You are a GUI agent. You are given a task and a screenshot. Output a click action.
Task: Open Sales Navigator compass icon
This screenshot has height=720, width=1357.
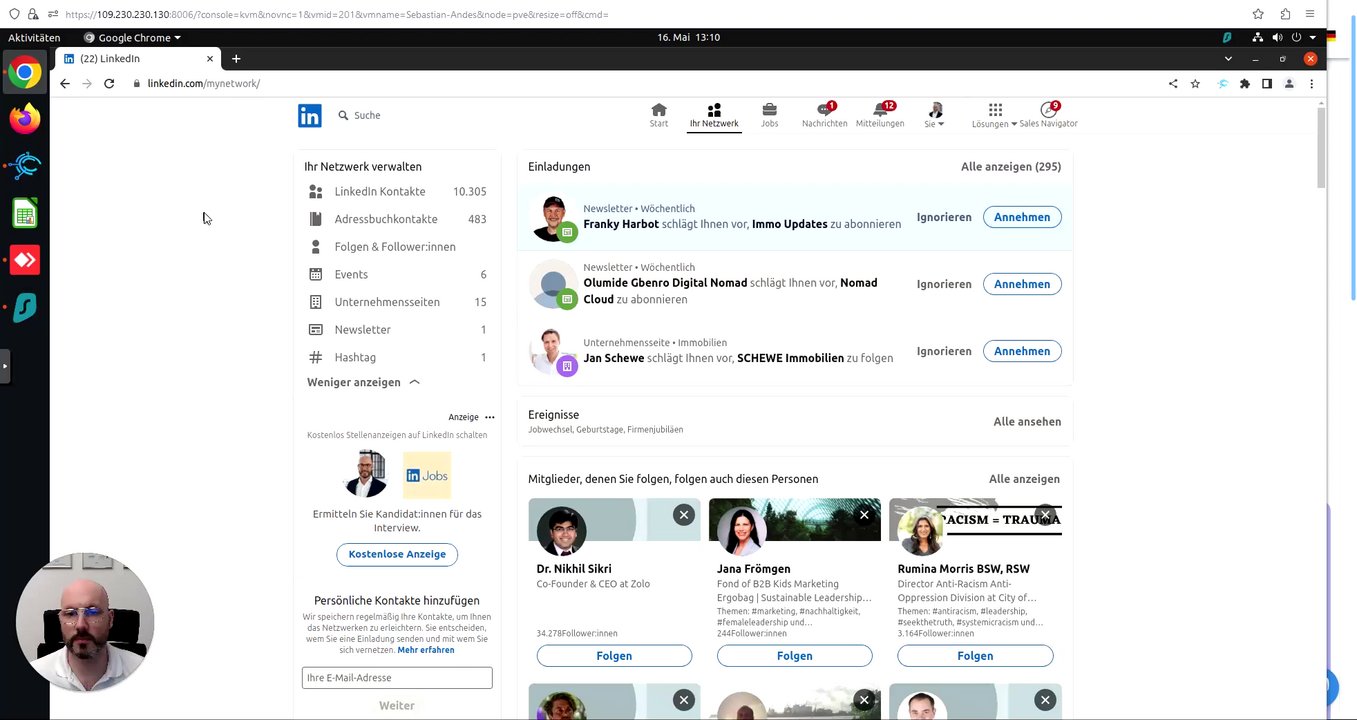point(1048,115)
